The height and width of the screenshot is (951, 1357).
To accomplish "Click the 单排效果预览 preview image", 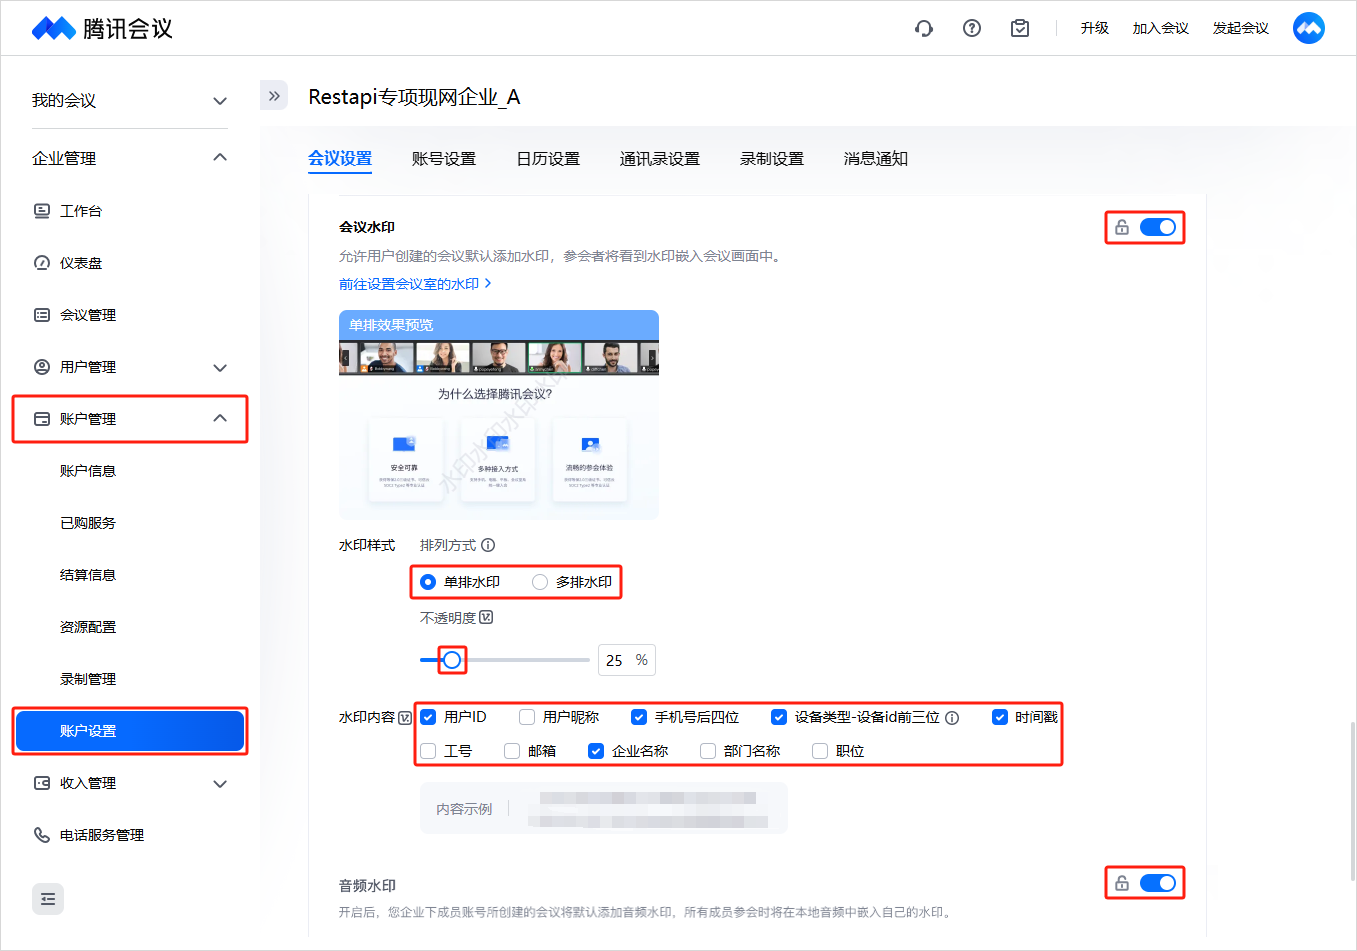I will [499, 415].
